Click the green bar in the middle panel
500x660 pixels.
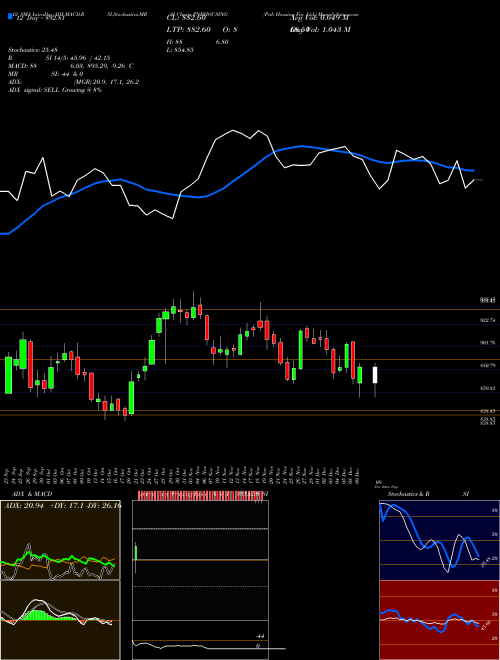tap(136, 553)
